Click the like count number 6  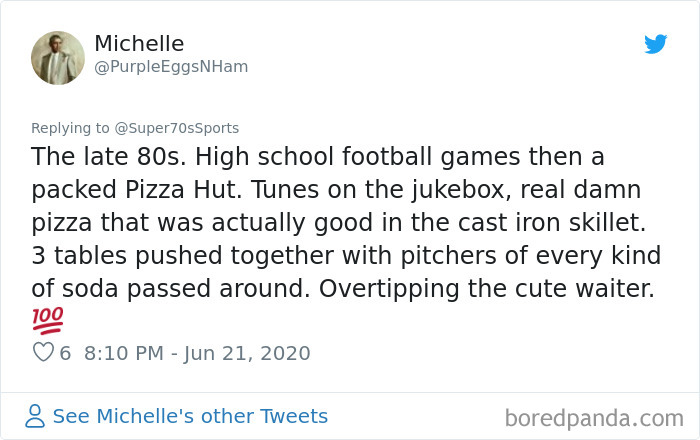click(x=65, y=353)
